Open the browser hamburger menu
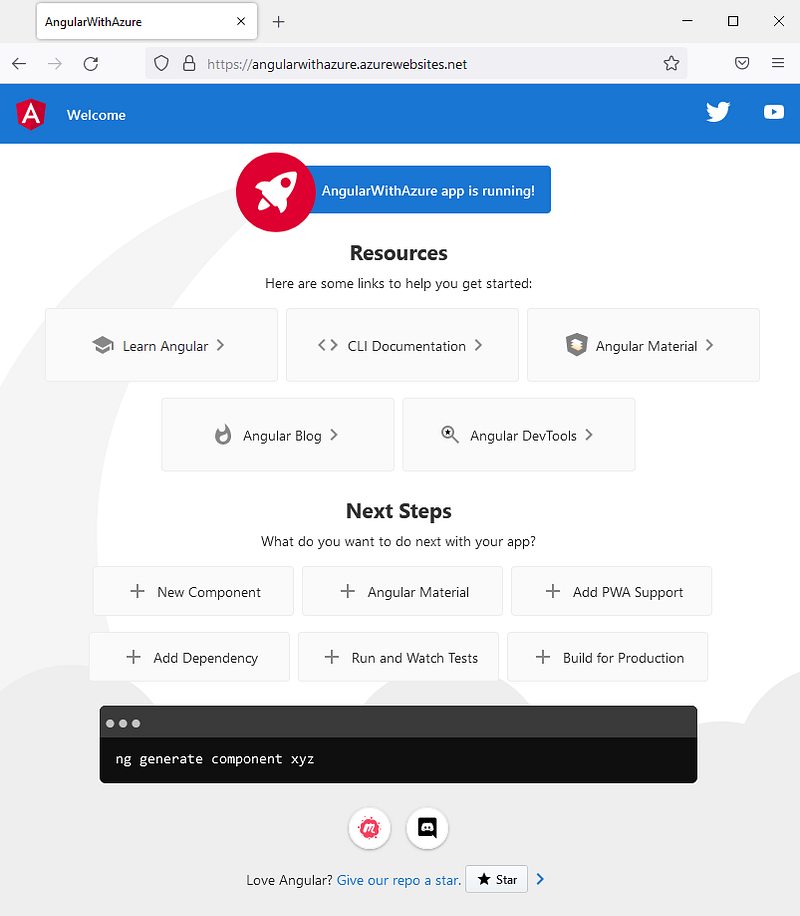 pos(778,63)
